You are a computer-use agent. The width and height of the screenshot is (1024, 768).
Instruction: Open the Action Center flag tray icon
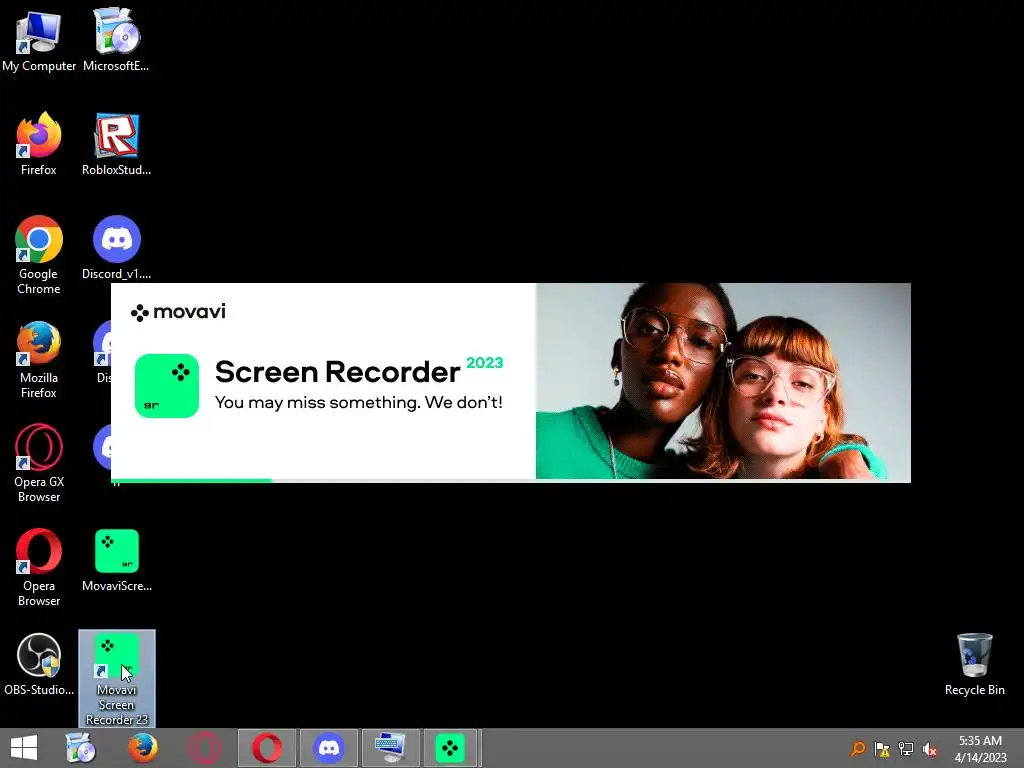[882, 748]
